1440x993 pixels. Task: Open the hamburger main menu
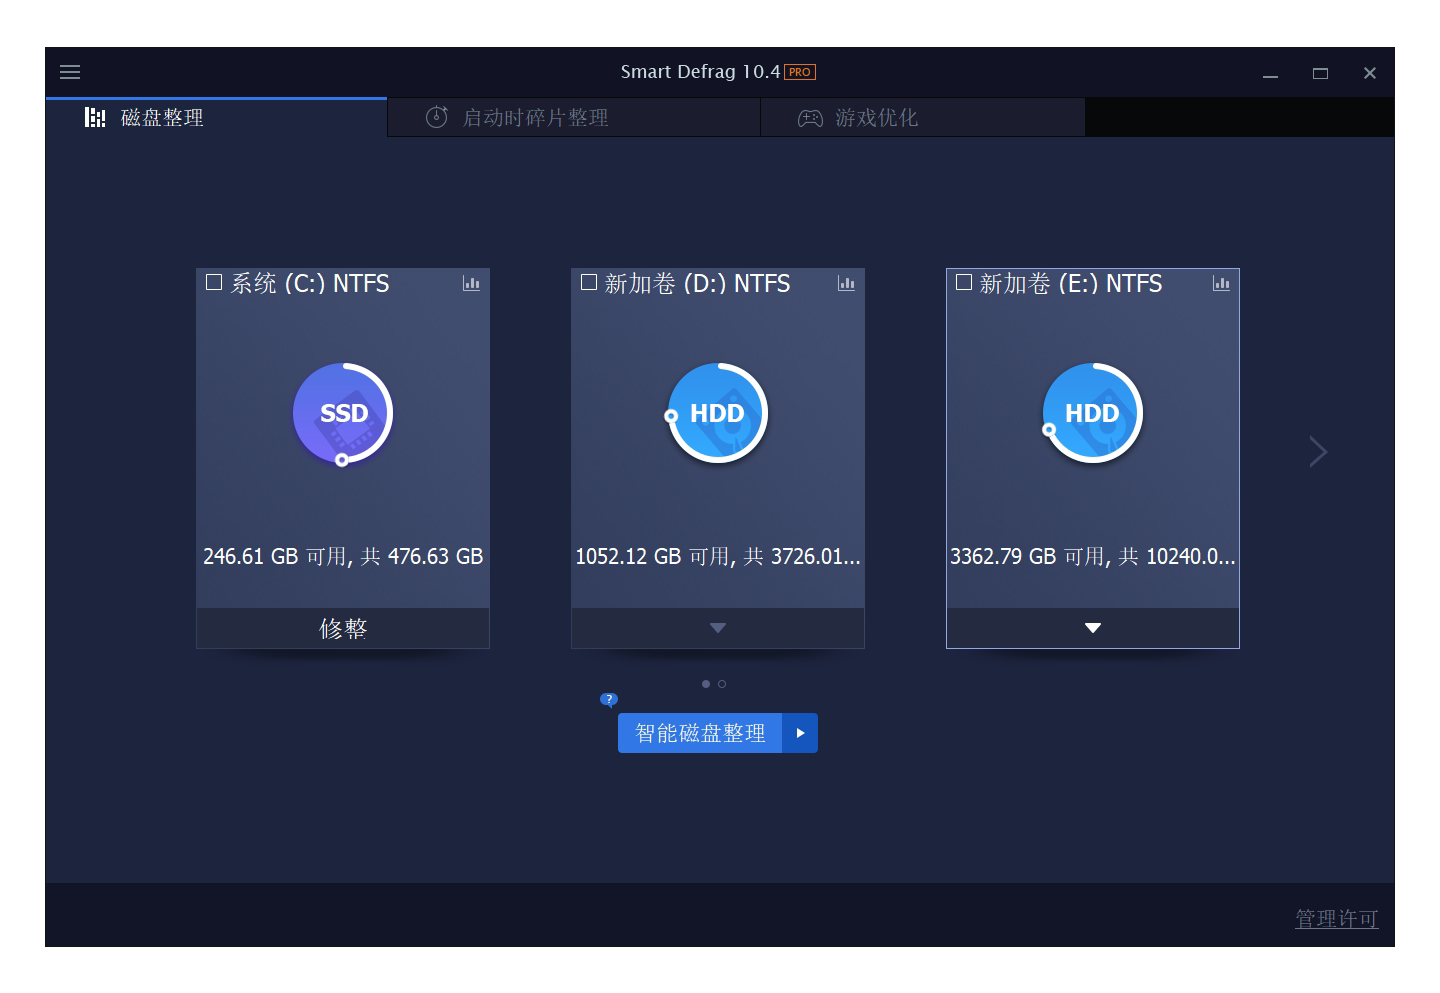coord(70,72)
